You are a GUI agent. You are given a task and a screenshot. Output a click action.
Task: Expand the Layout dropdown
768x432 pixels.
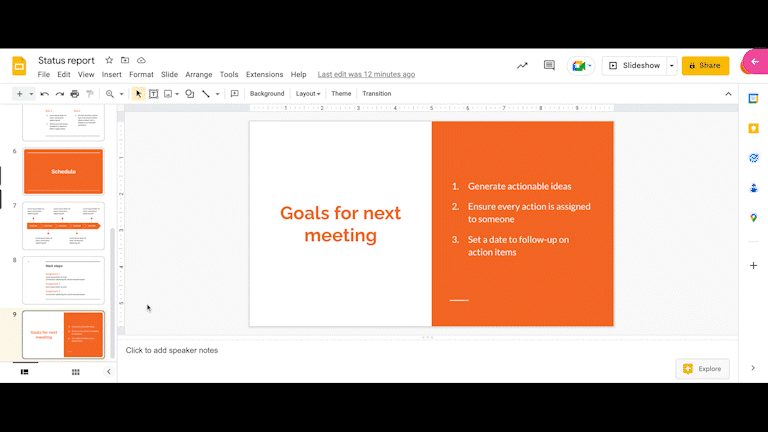tap(308, 94)
